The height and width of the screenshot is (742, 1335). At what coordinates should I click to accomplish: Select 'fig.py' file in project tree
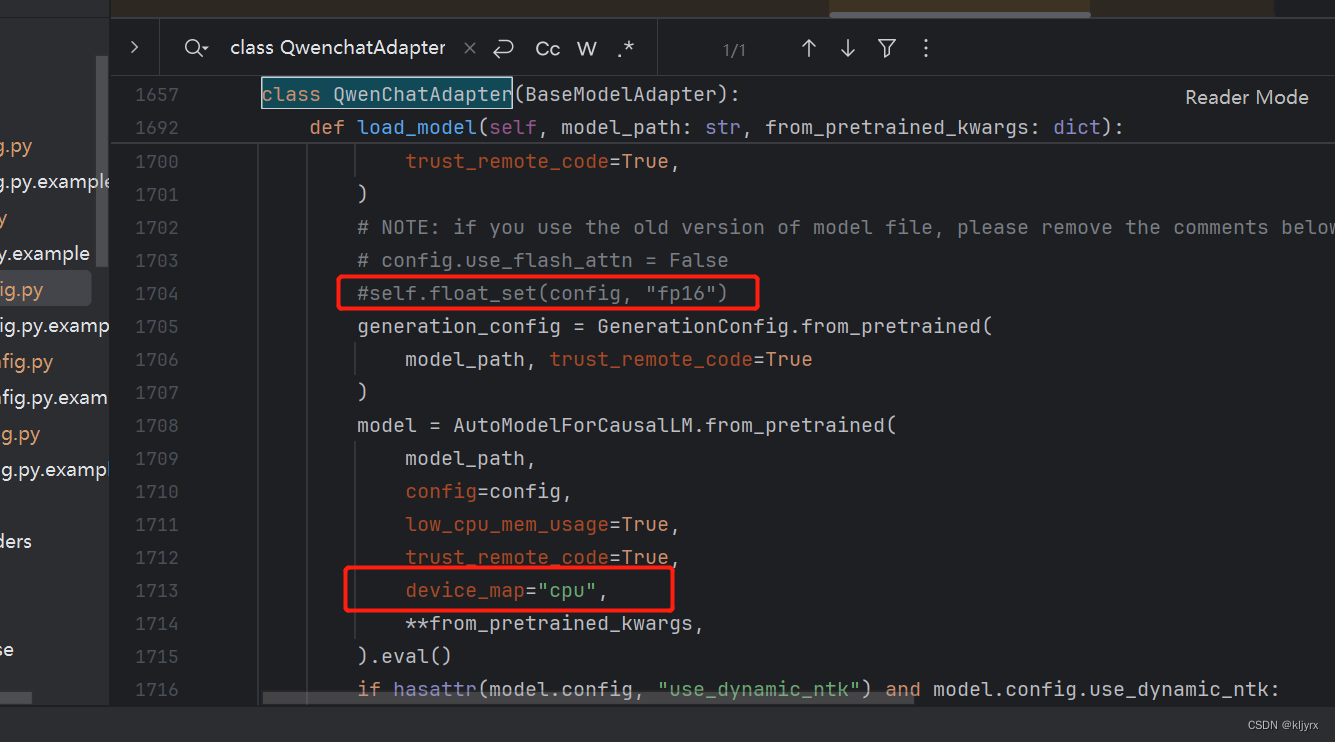(x=28, y=362)
